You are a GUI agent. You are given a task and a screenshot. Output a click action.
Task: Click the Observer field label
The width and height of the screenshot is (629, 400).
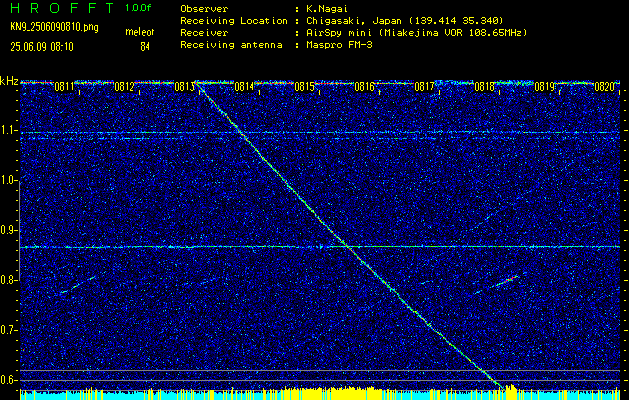pyautogui.click(x=204, y=8)
